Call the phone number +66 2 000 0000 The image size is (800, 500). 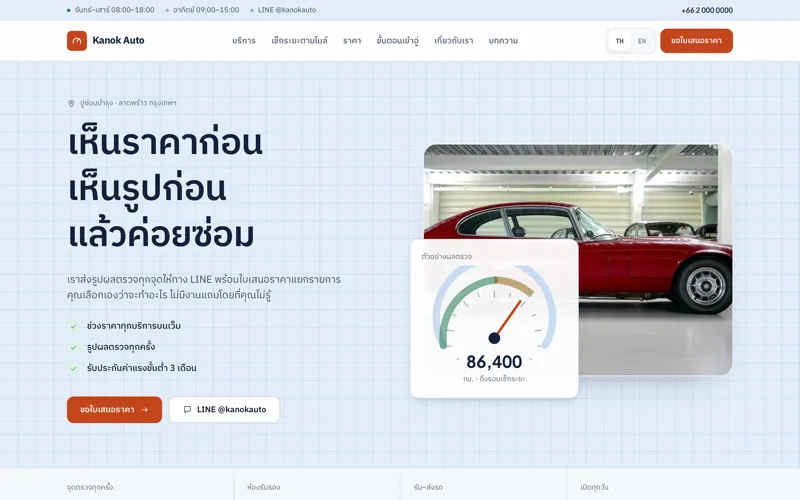(707, 10)
